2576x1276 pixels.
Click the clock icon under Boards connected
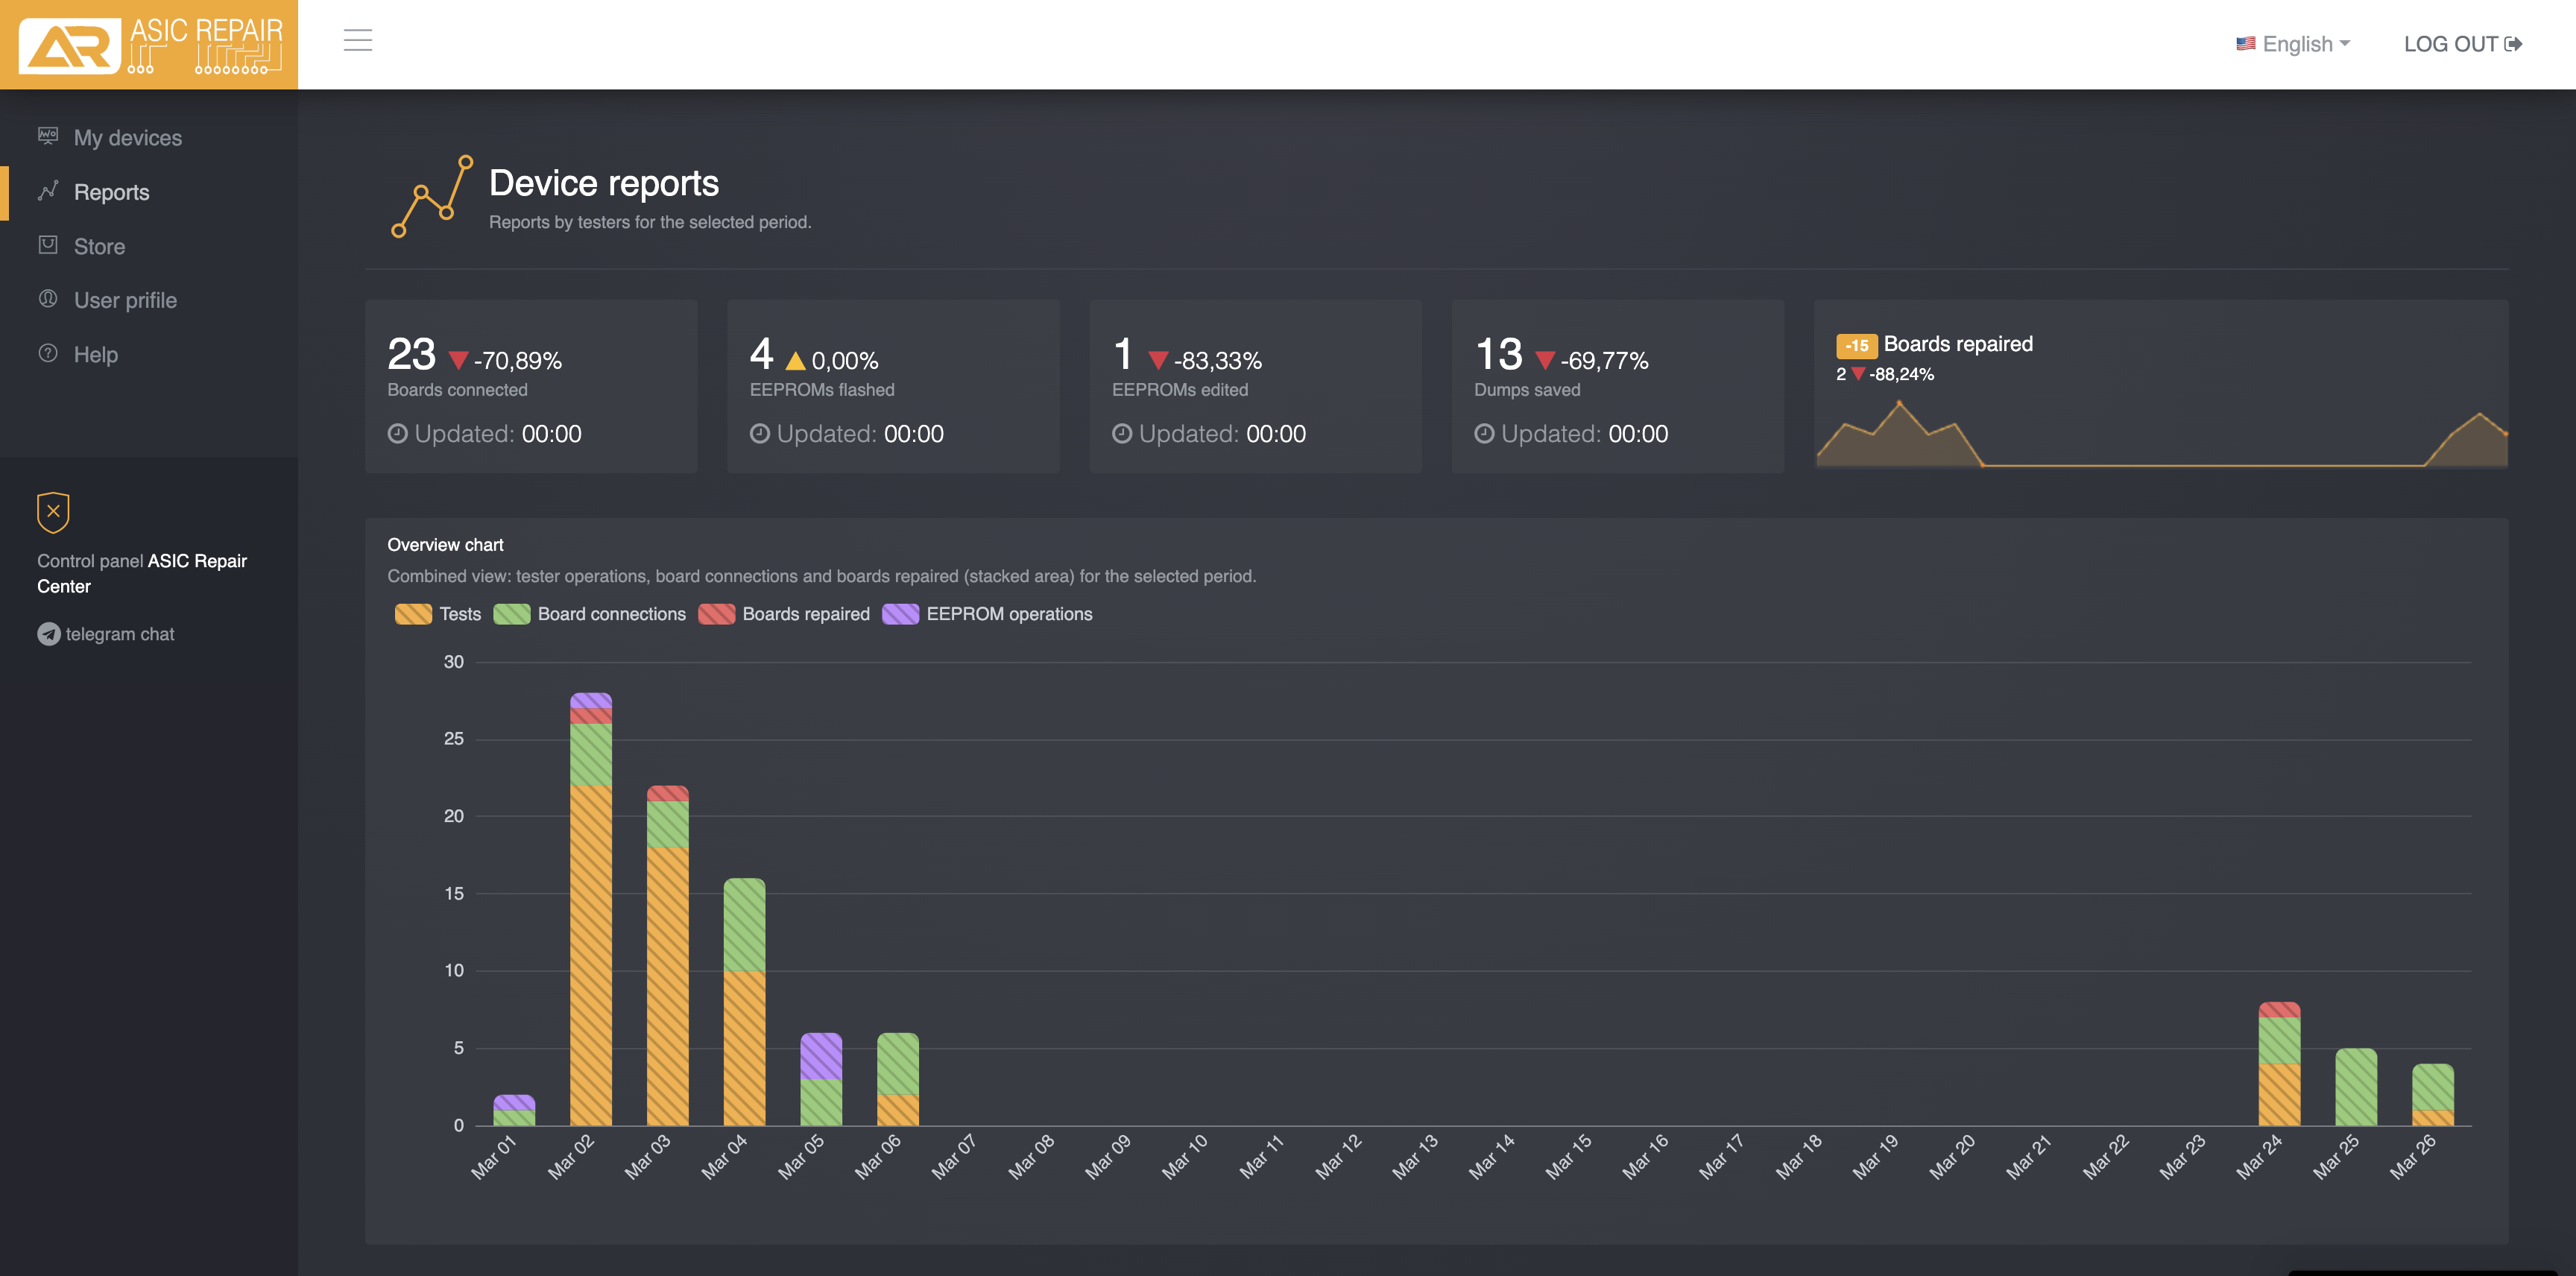397,434
